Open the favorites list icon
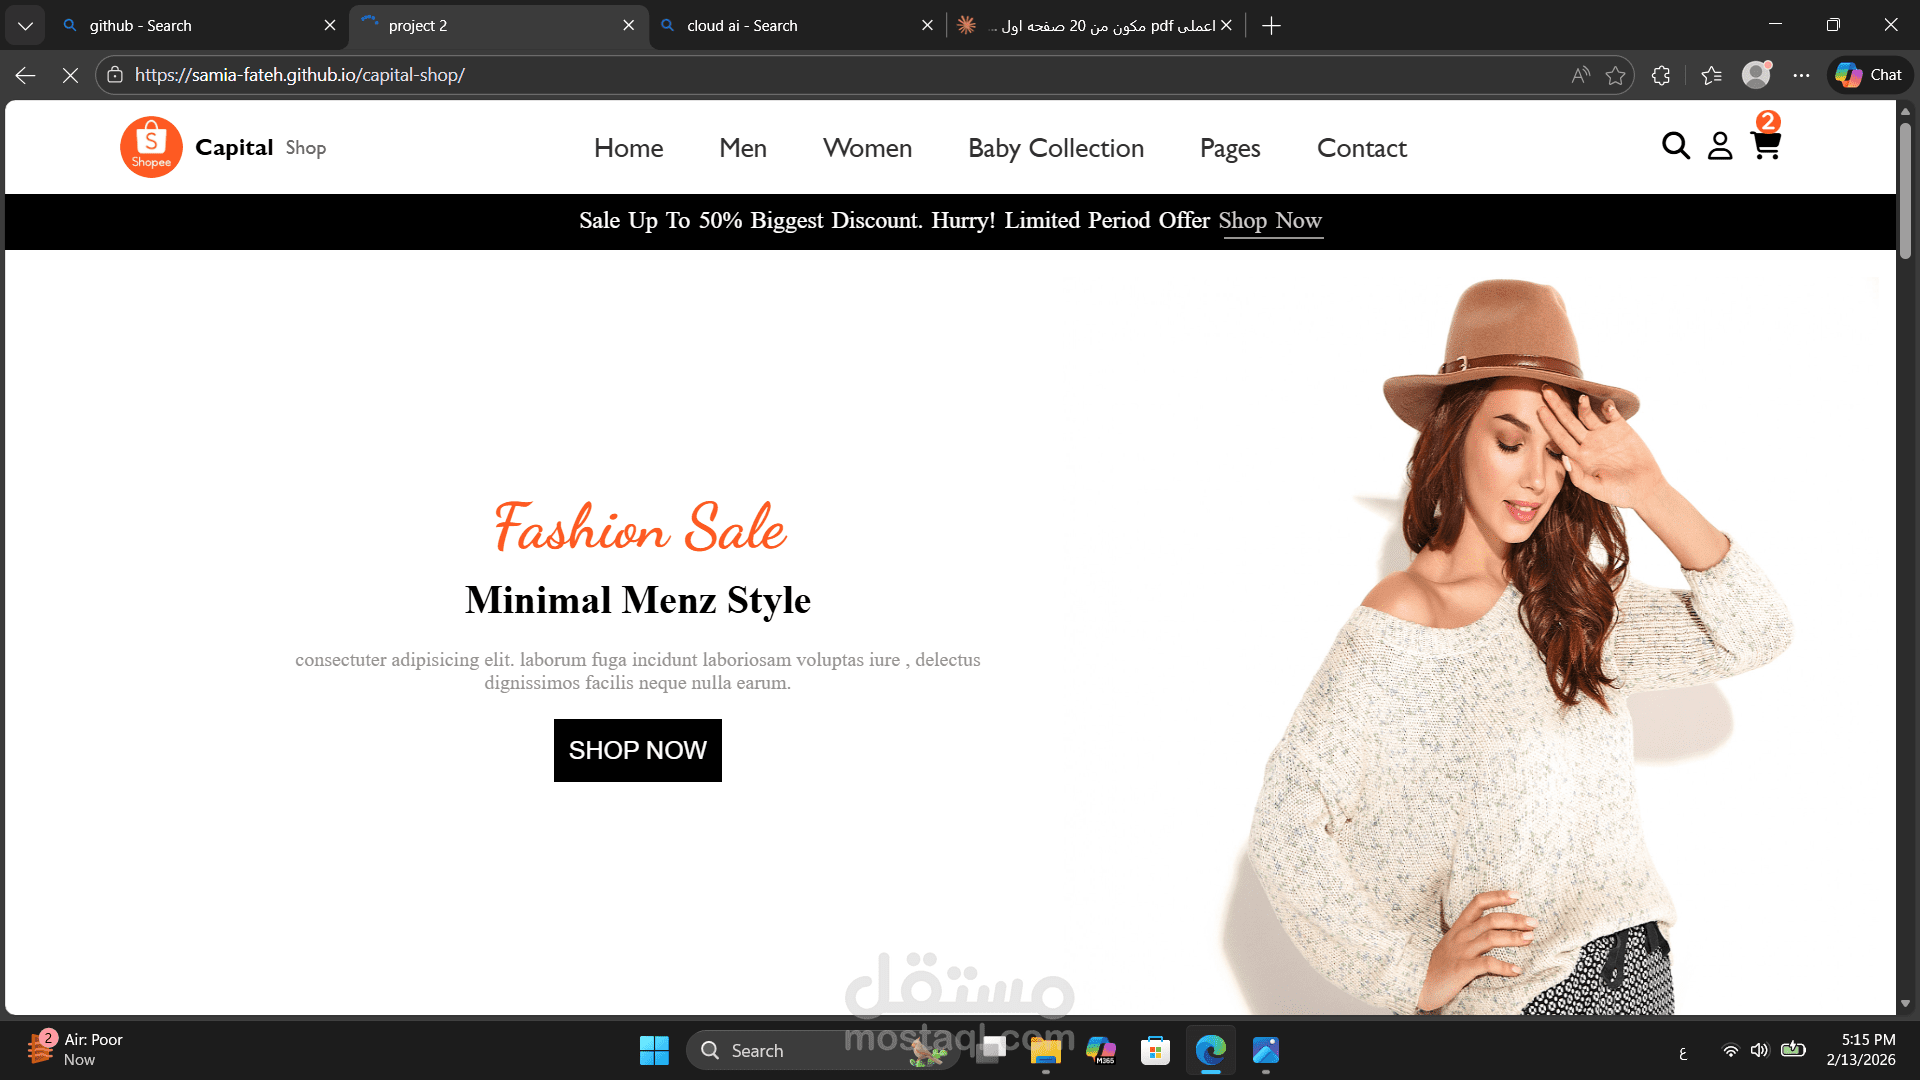Viewport: 1920px width, 1080px height. (x=1711, y=75)
